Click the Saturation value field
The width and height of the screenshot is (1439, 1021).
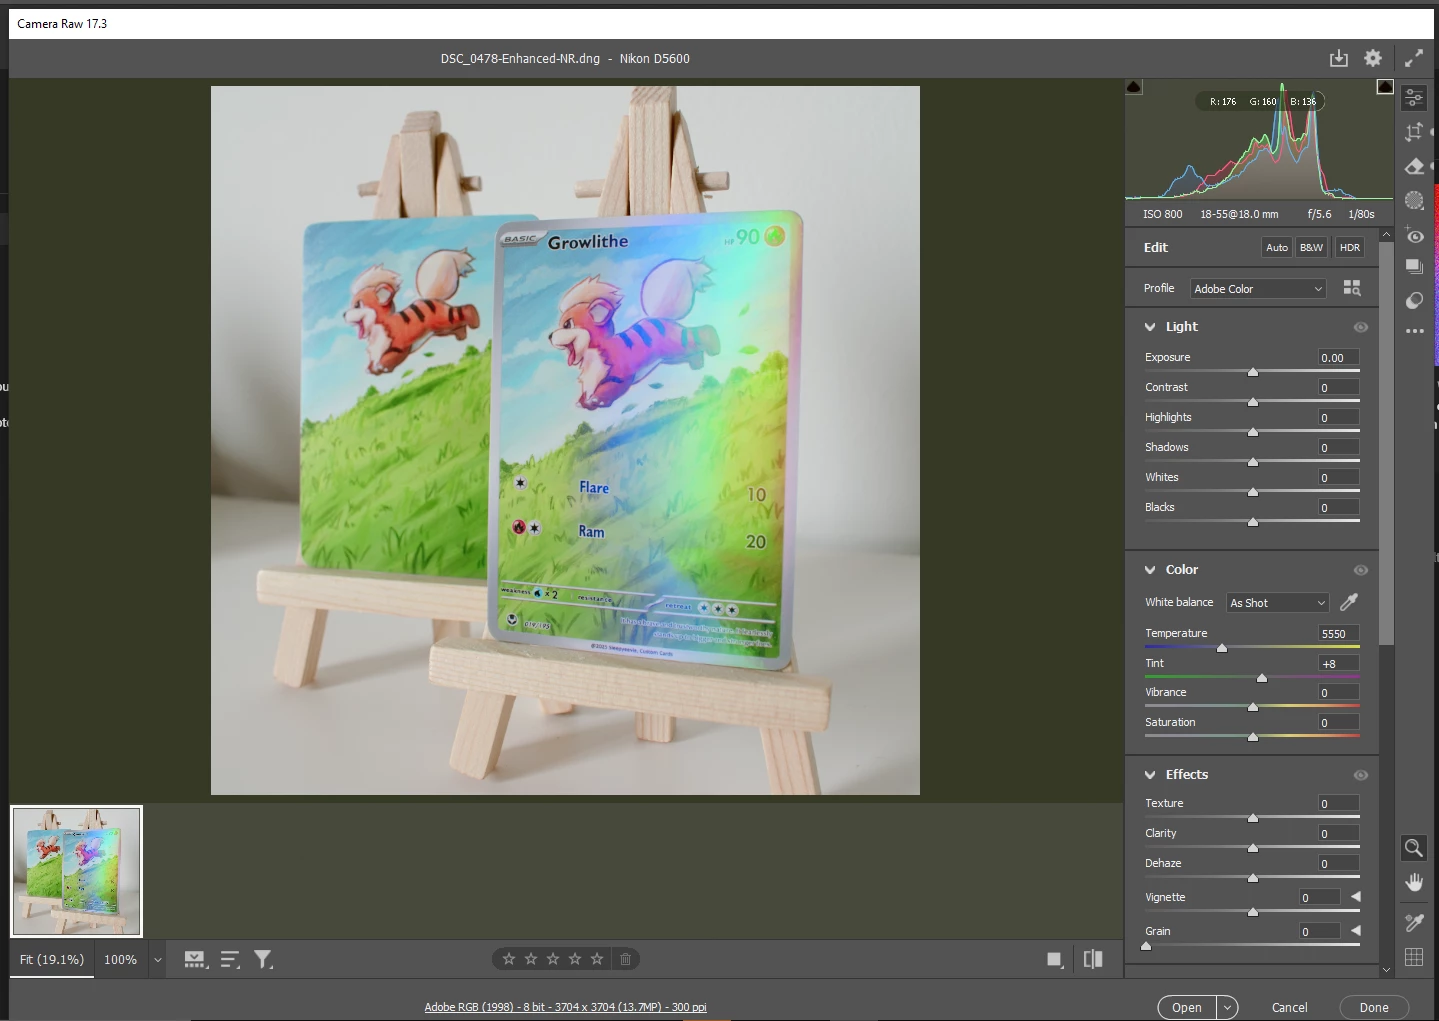(x=1339, y=723)
